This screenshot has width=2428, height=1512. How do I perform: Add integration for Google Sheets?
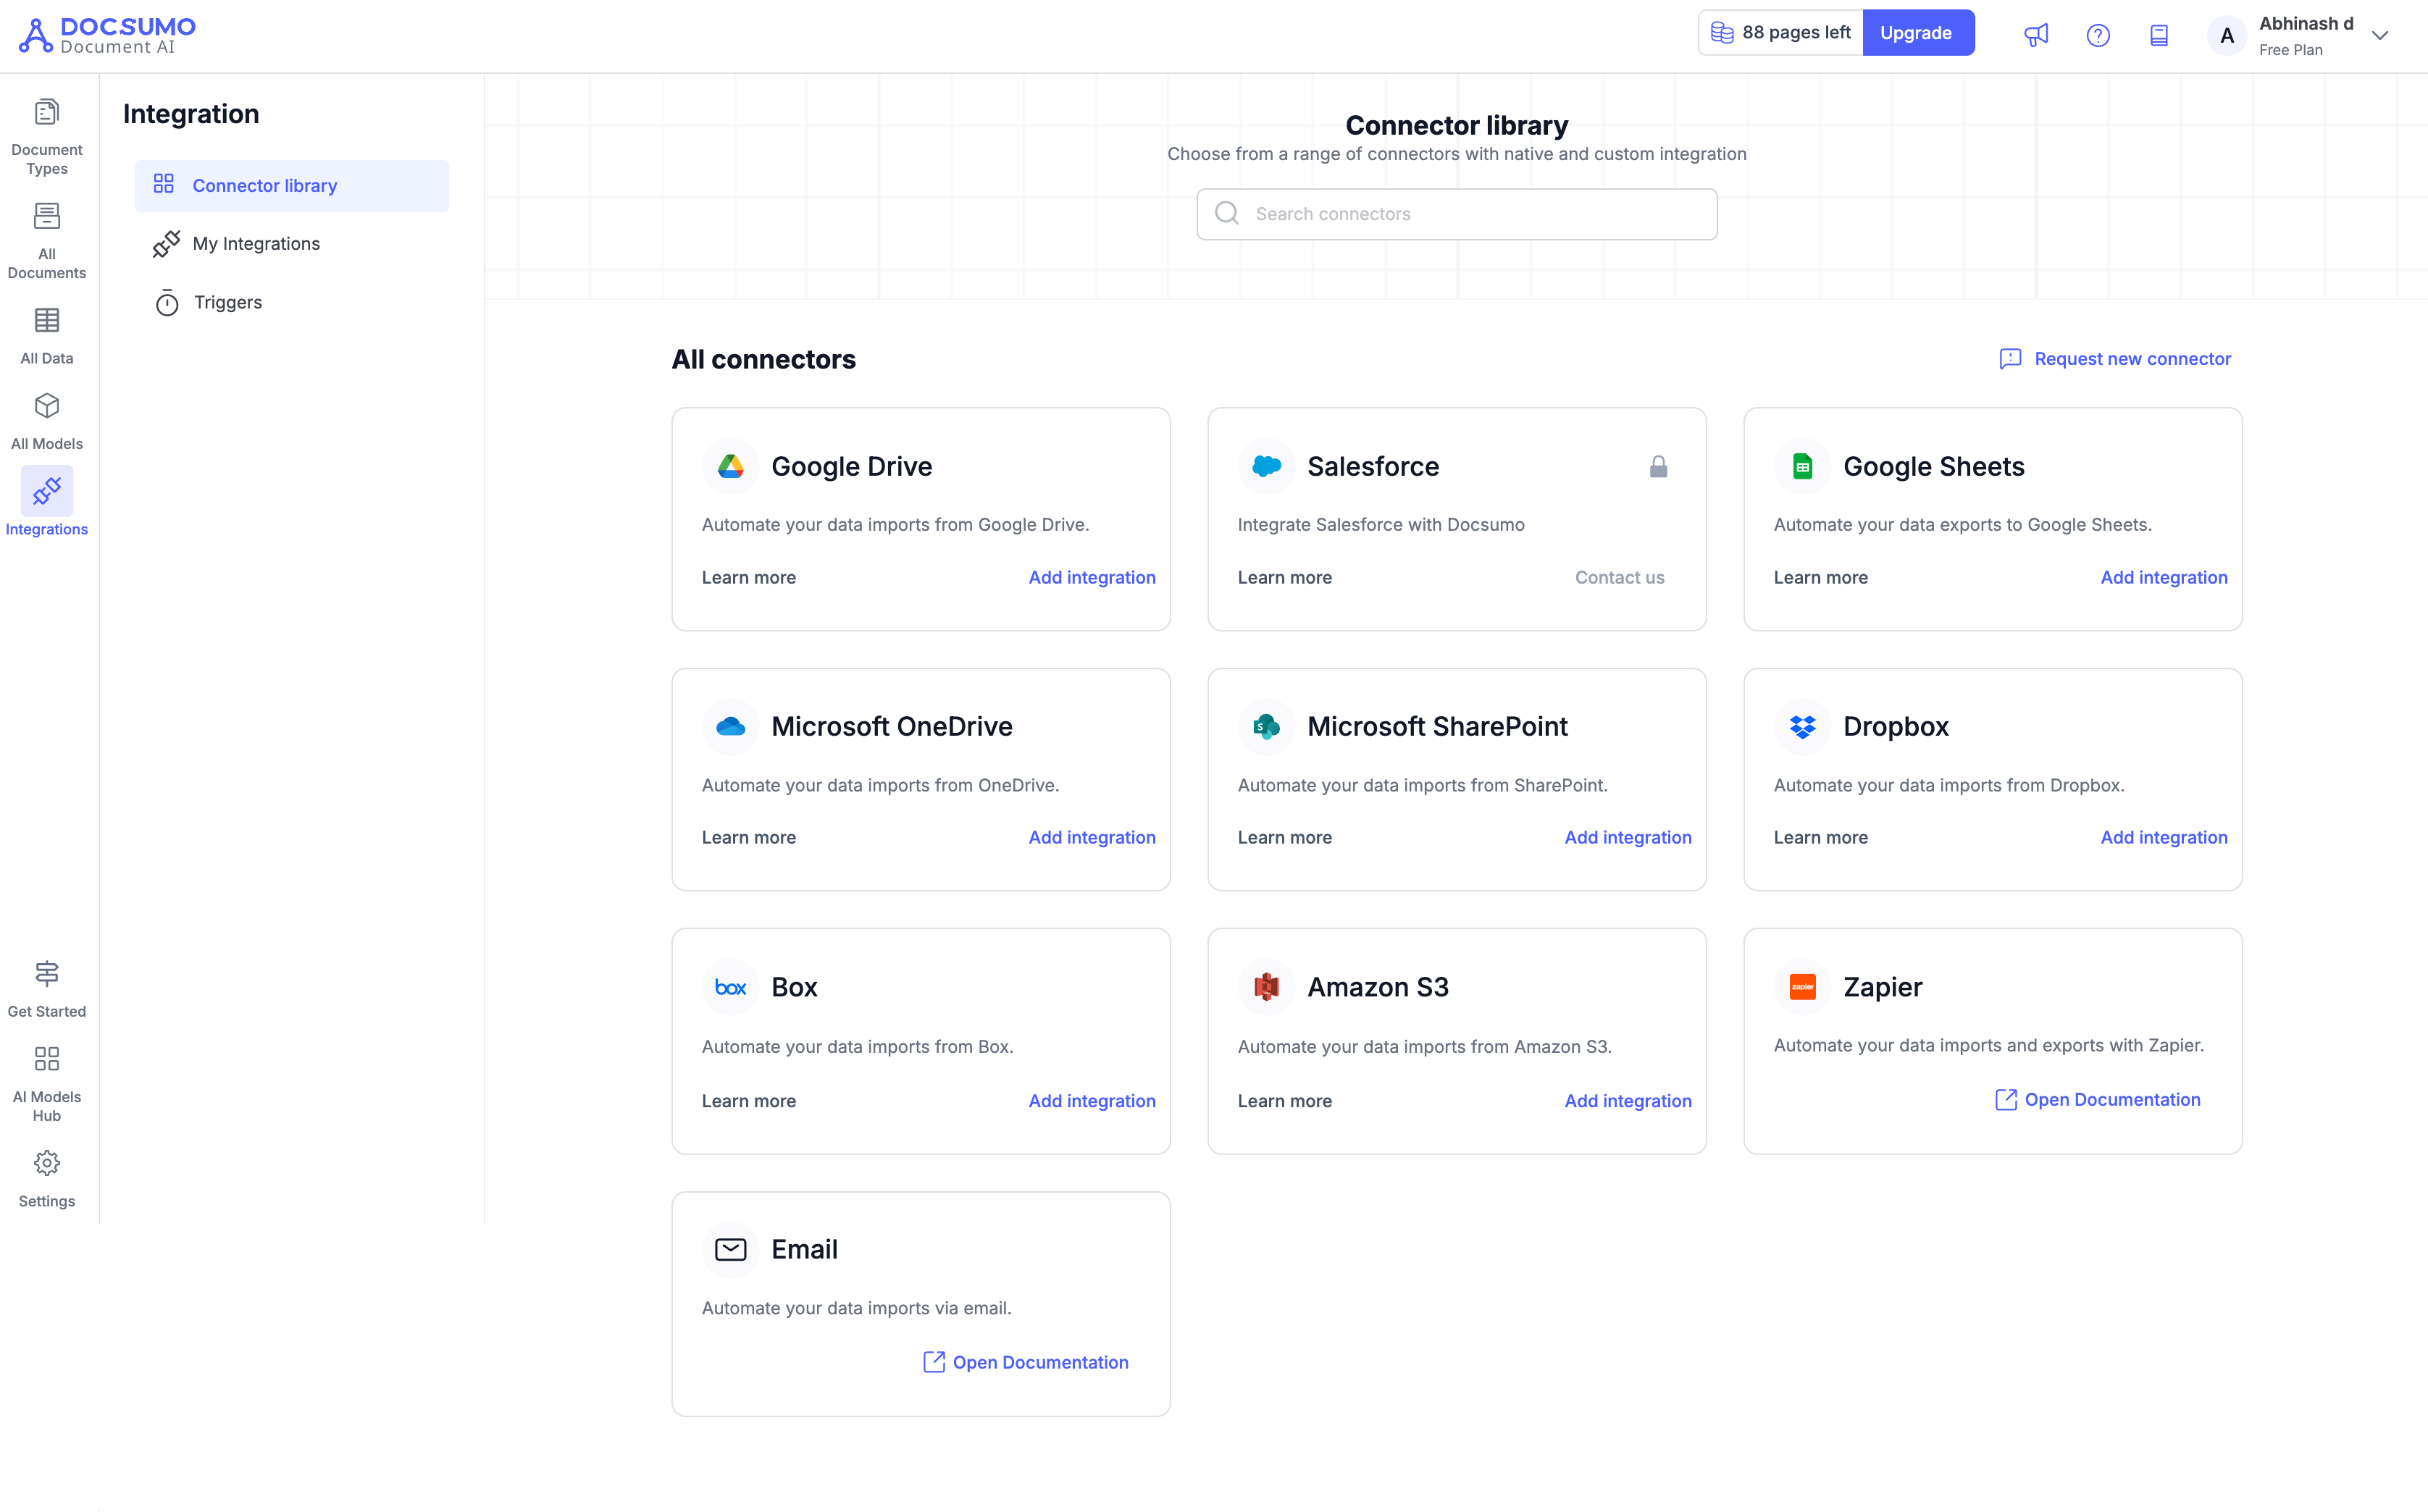(x=2164, y=577)
